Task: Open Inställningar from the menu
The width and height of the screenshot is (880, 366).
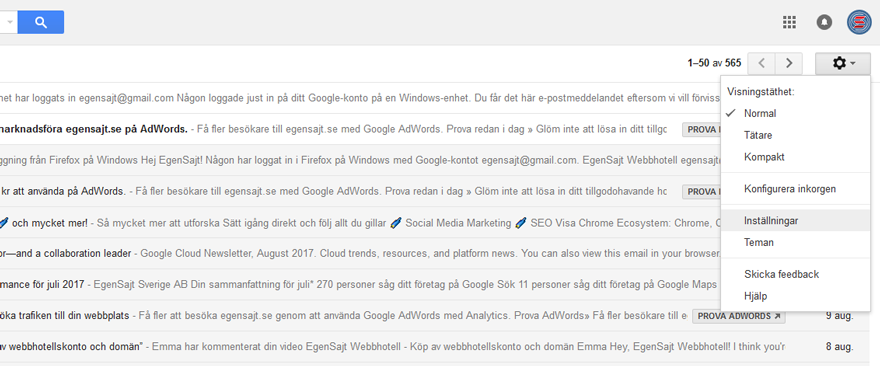Action: point(795,221)
